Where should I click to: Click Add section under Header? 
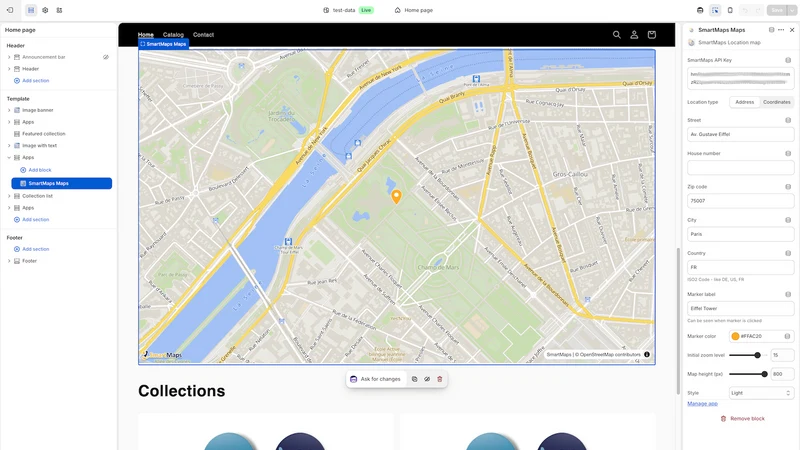(32, 81)
